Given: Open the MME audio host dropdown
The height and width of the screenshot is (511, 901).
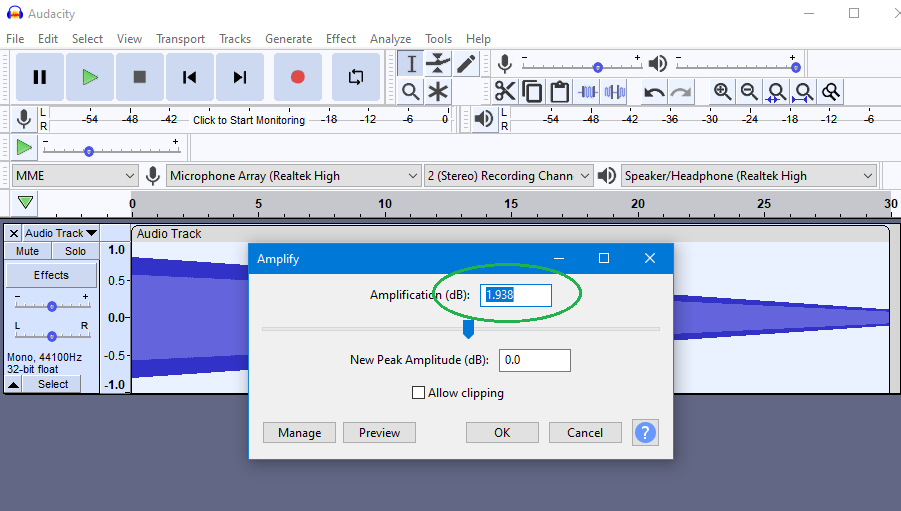Looking at the screenshot, I should (x=75, y=176).
